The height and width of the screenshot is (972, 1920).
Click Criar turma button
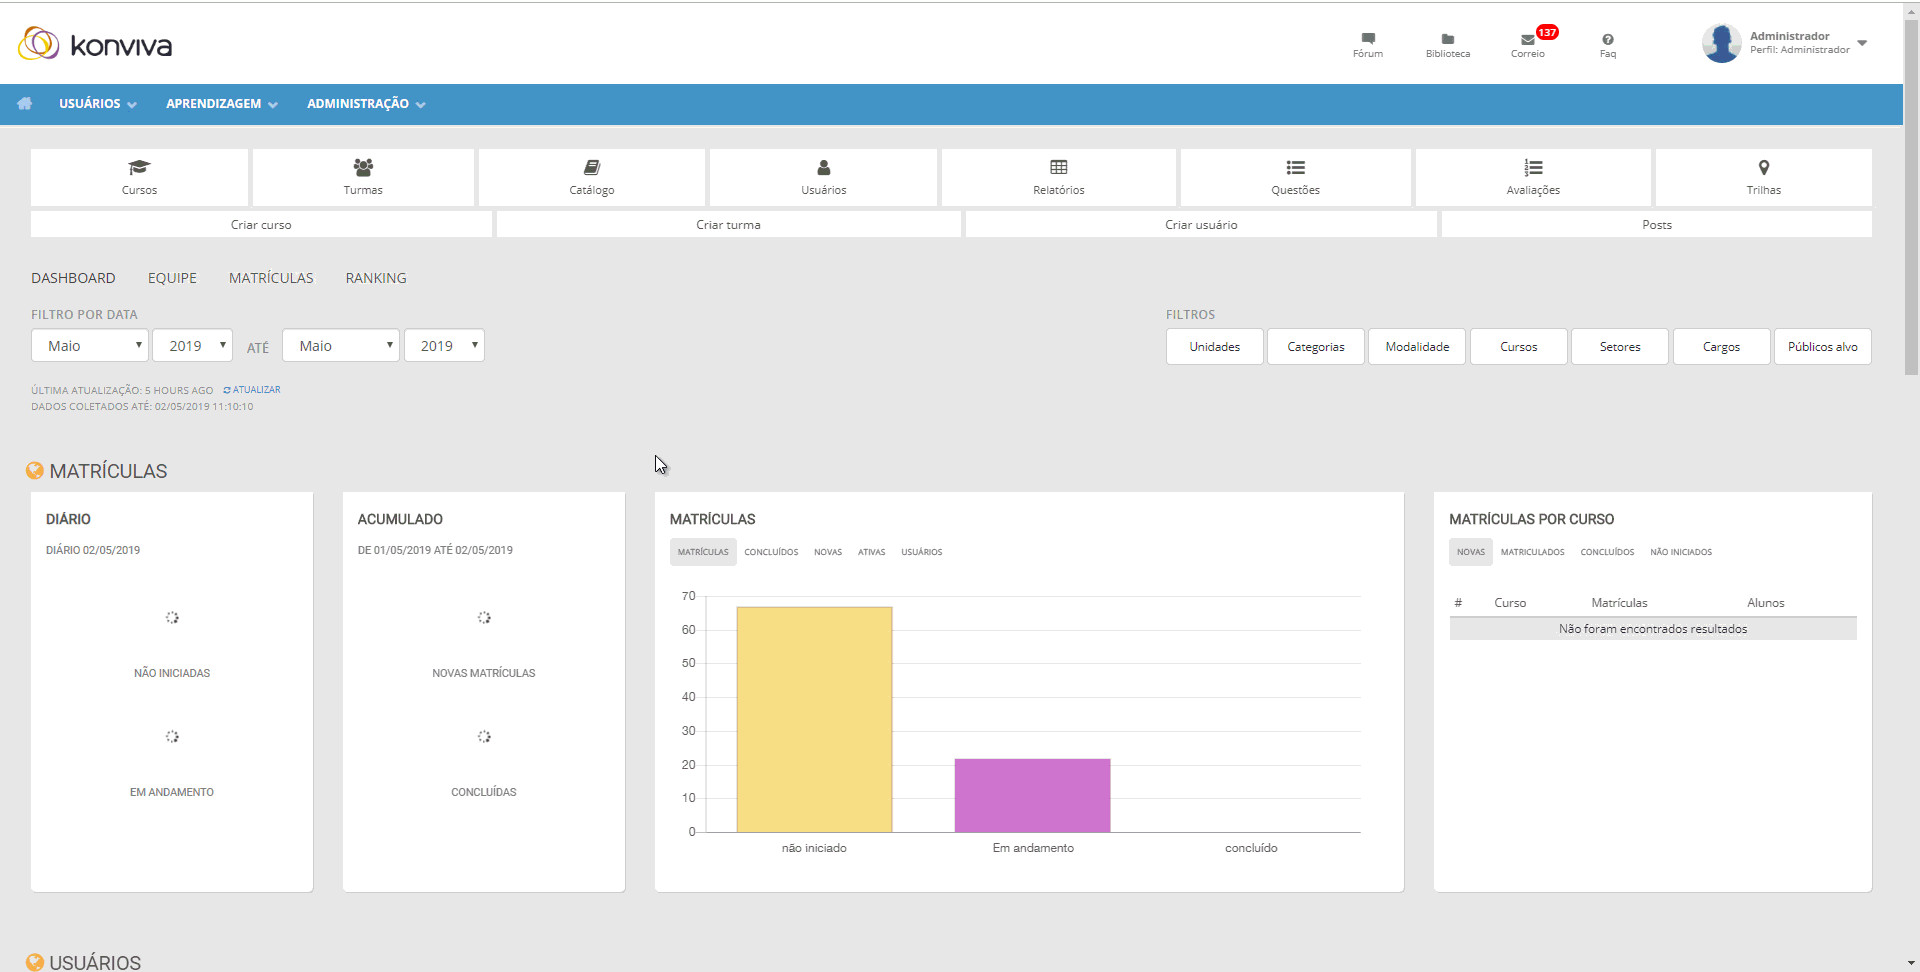tap(728, 224)
